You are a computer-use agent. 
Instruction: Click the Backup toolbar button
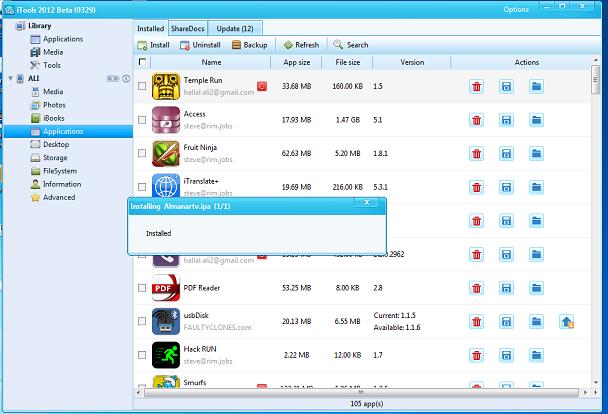pos(250,45)
